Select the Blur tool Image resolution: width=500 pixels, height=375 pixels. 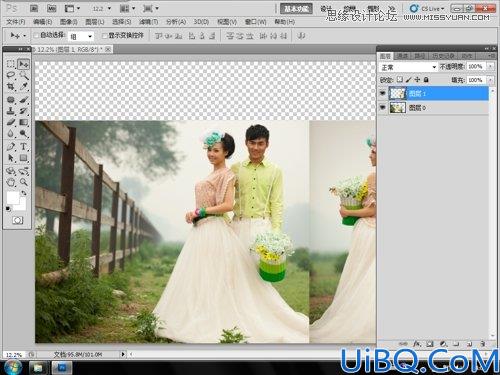pyautogui.click(x=11, y=134)
